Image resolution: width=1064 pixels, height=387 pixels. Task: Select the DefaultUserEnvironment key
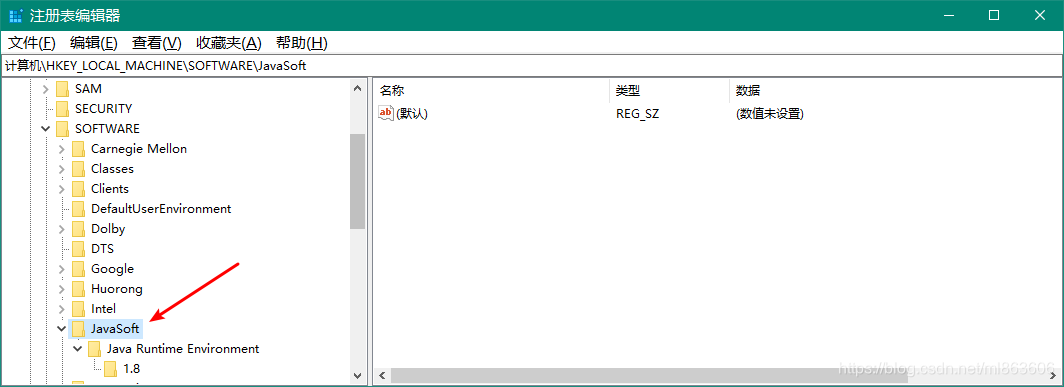162,209
